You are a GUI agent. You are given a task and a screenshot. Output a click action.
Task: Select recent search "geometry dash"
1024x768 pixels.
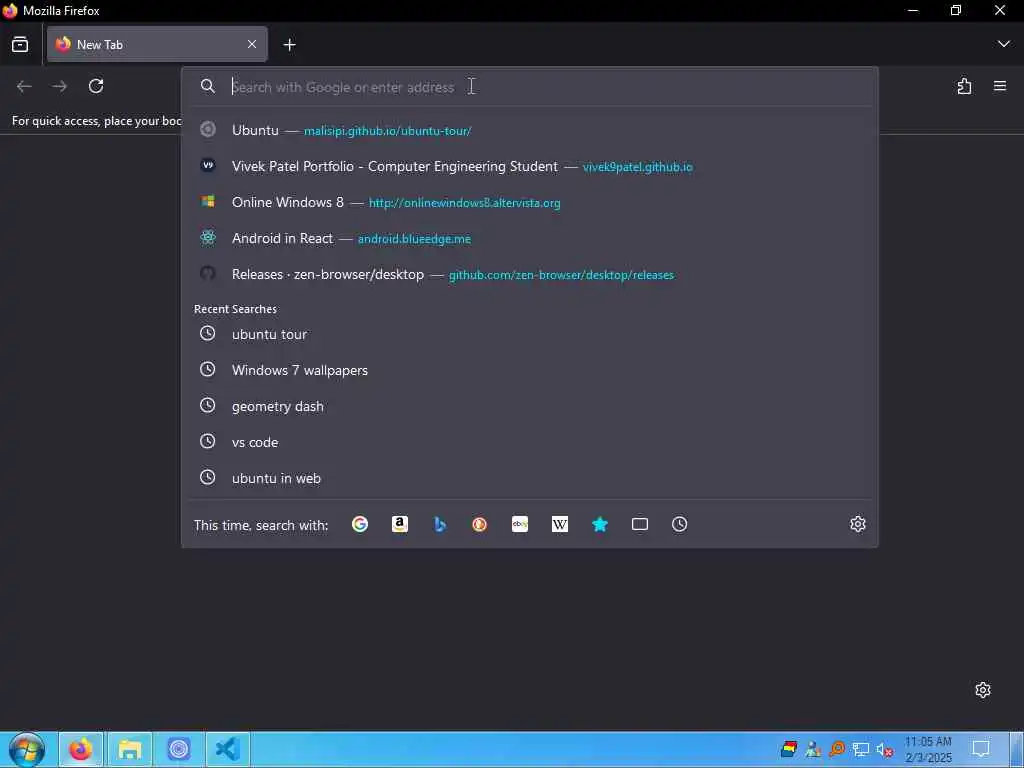532,406
